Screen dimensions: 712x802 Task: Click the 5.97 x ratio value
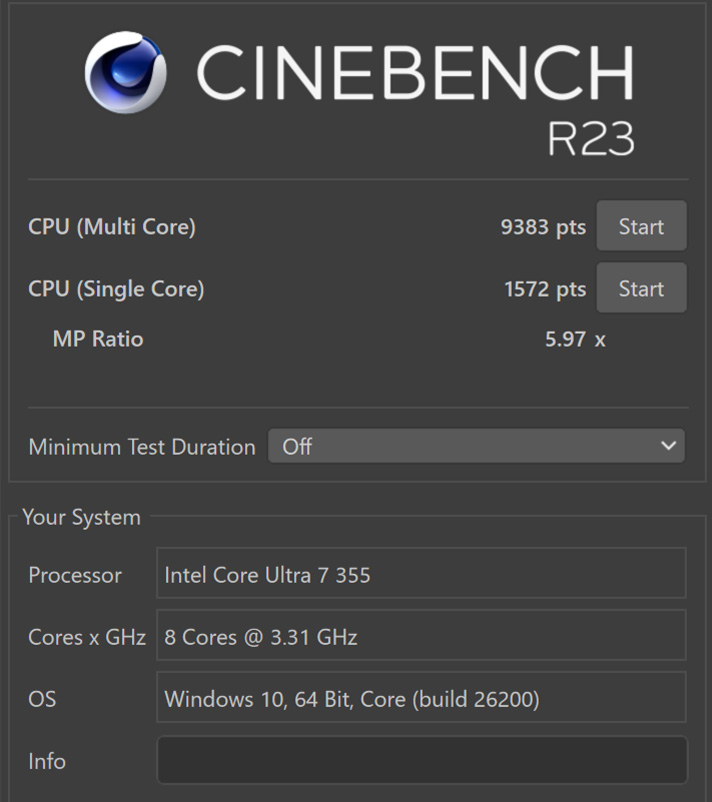575,339
